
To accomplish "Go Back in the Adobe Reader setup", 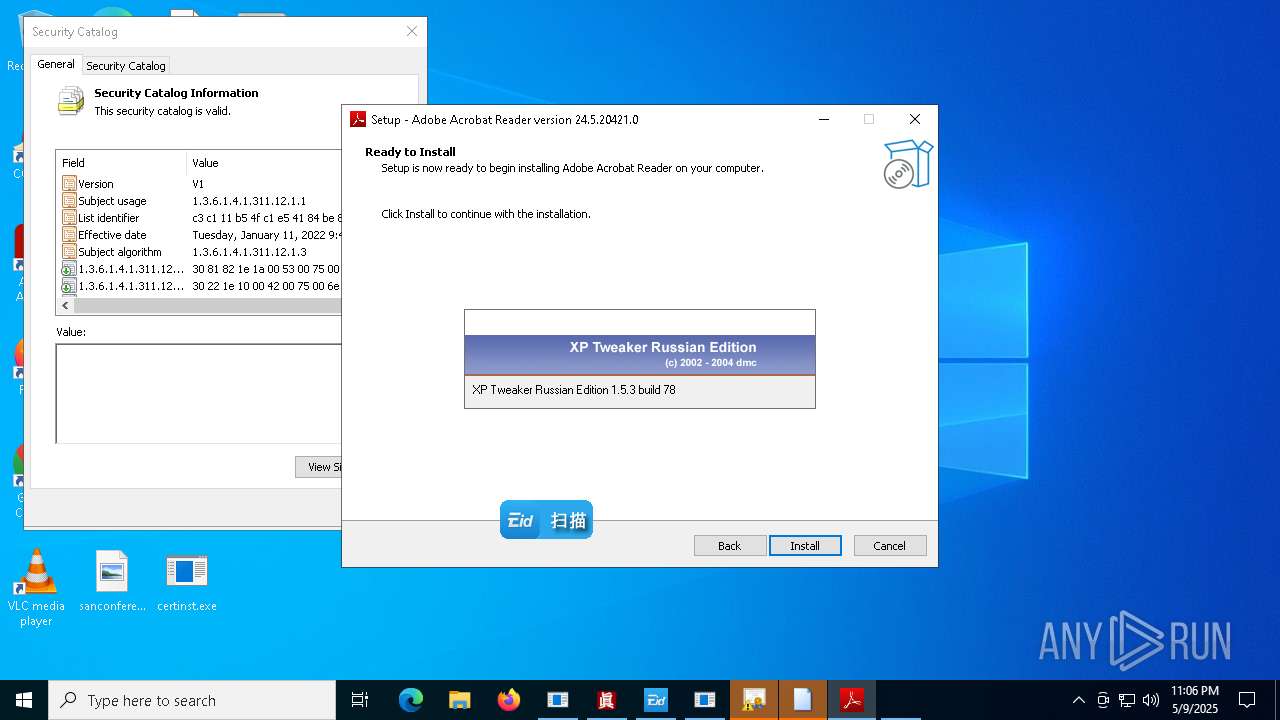I will (730, 545).
